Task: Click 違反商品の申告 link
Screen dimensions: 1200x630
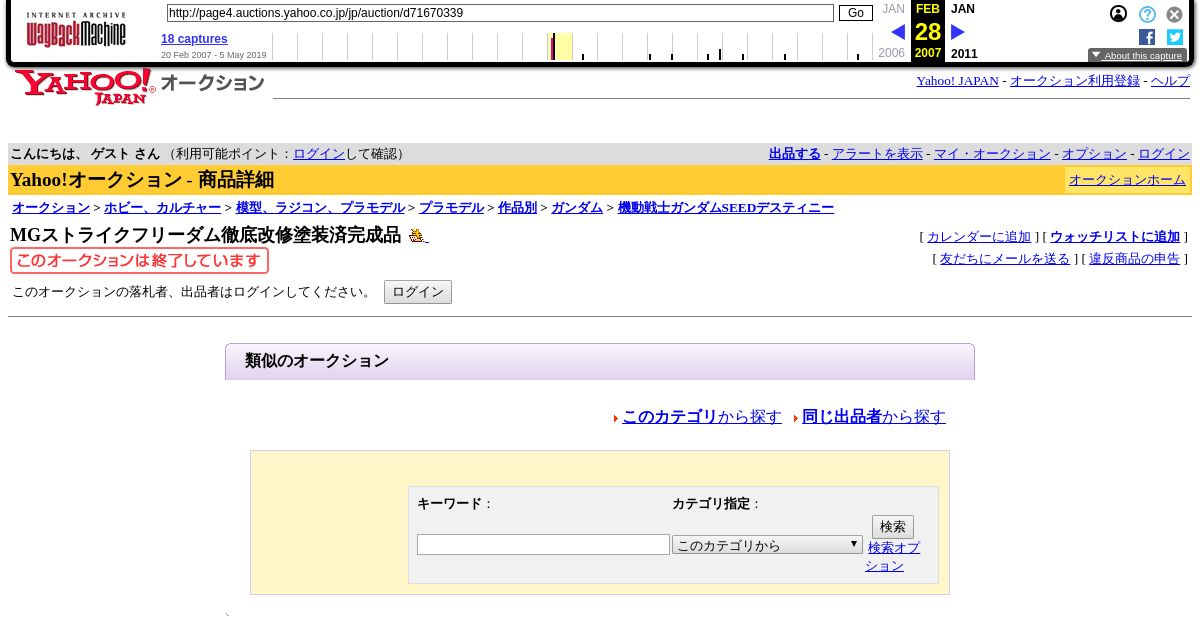Action: coord(1134,259)
